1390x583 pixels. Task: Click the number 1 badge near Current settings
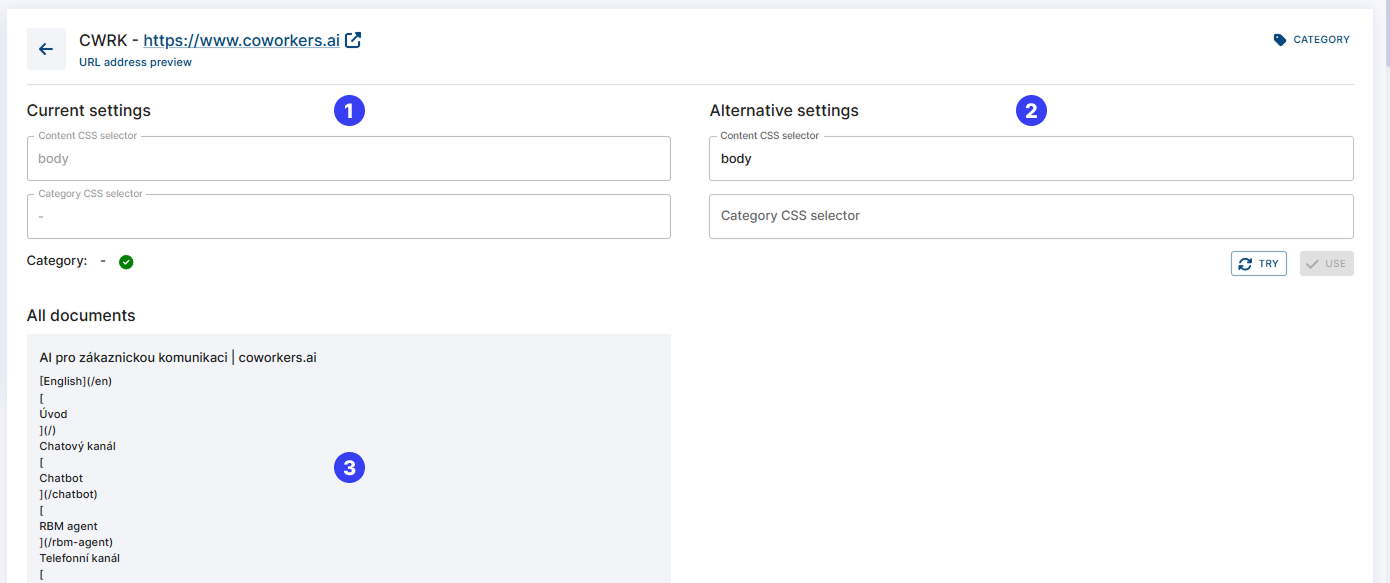(x=349, y=111)
